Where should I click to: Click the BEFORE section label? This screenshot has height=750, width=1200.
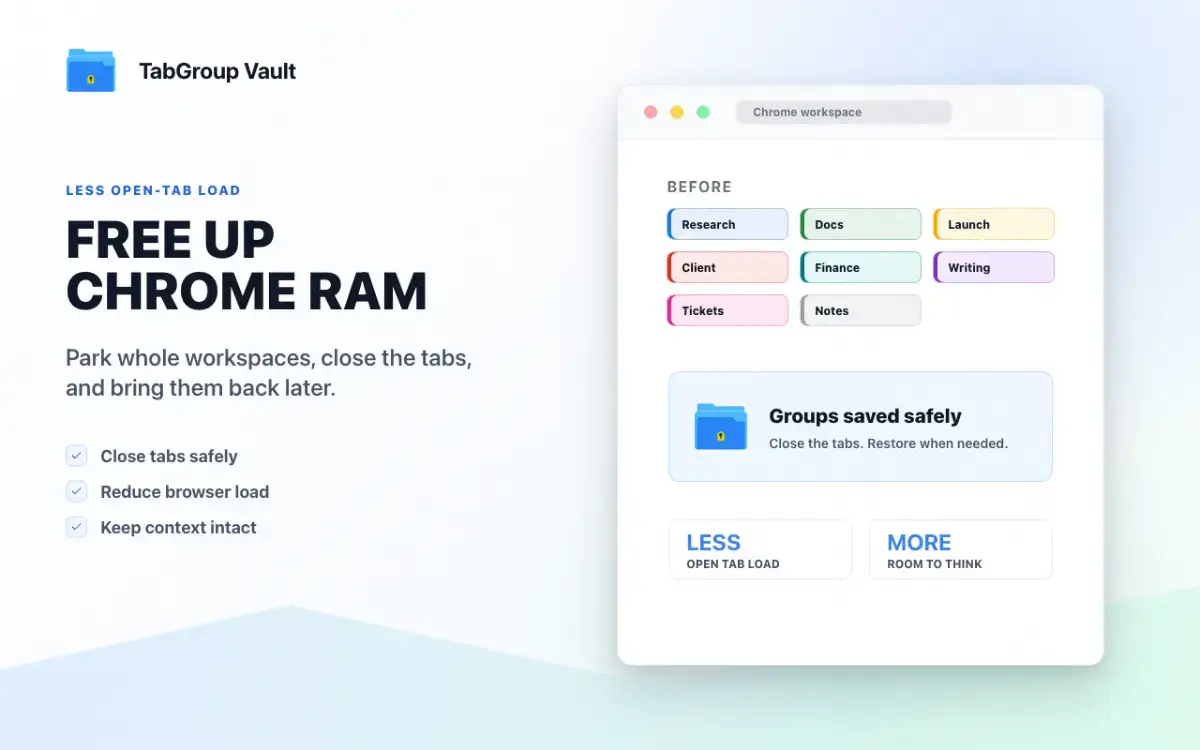700,187
